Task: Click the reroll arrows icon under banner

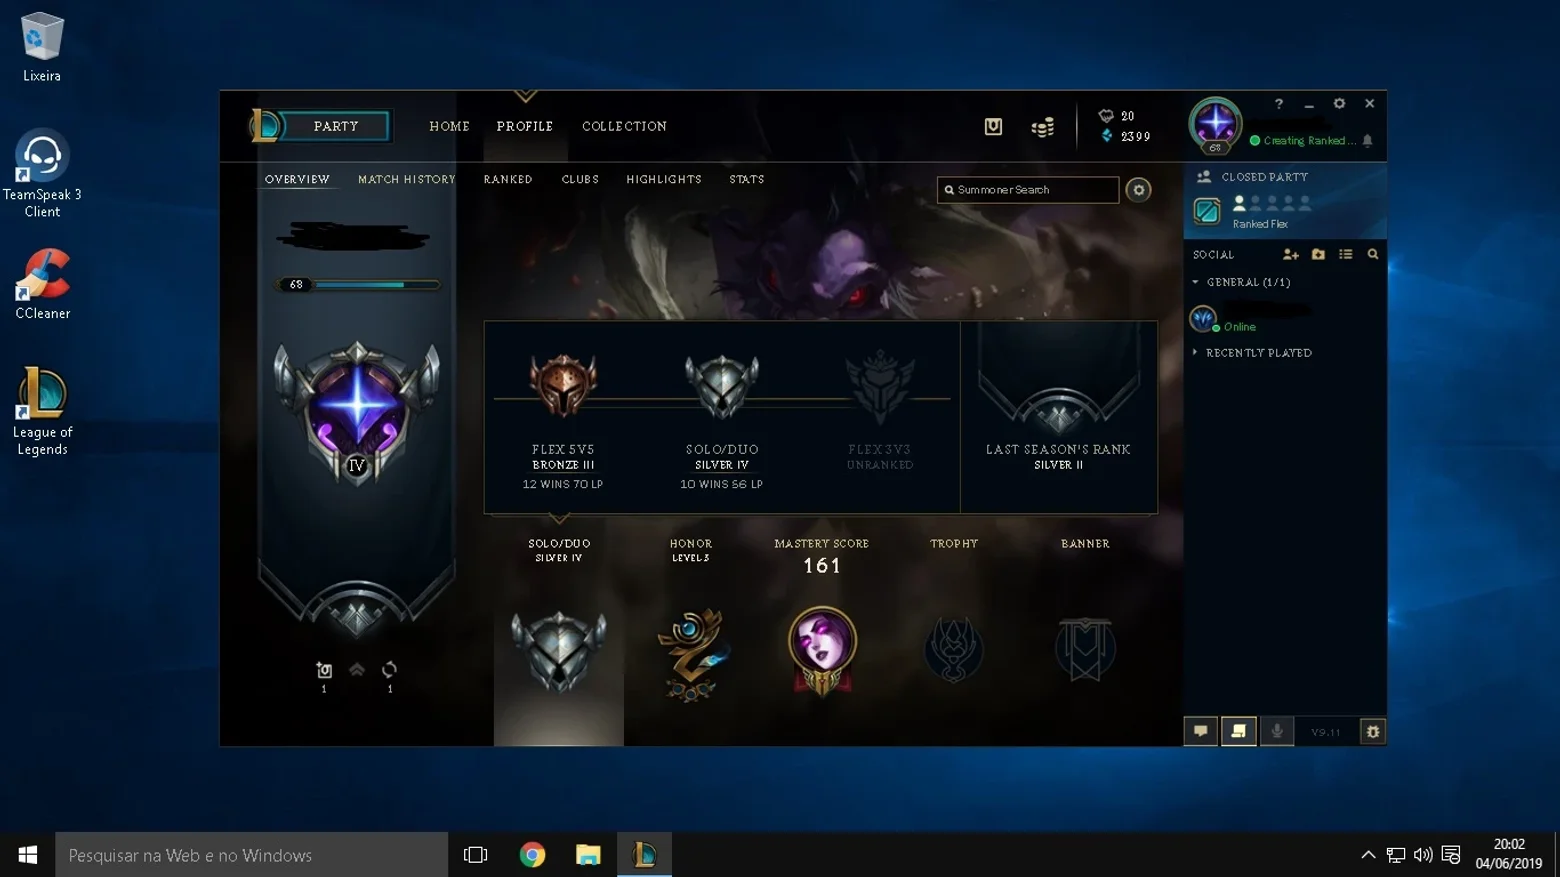Action: tap(390, 669)
